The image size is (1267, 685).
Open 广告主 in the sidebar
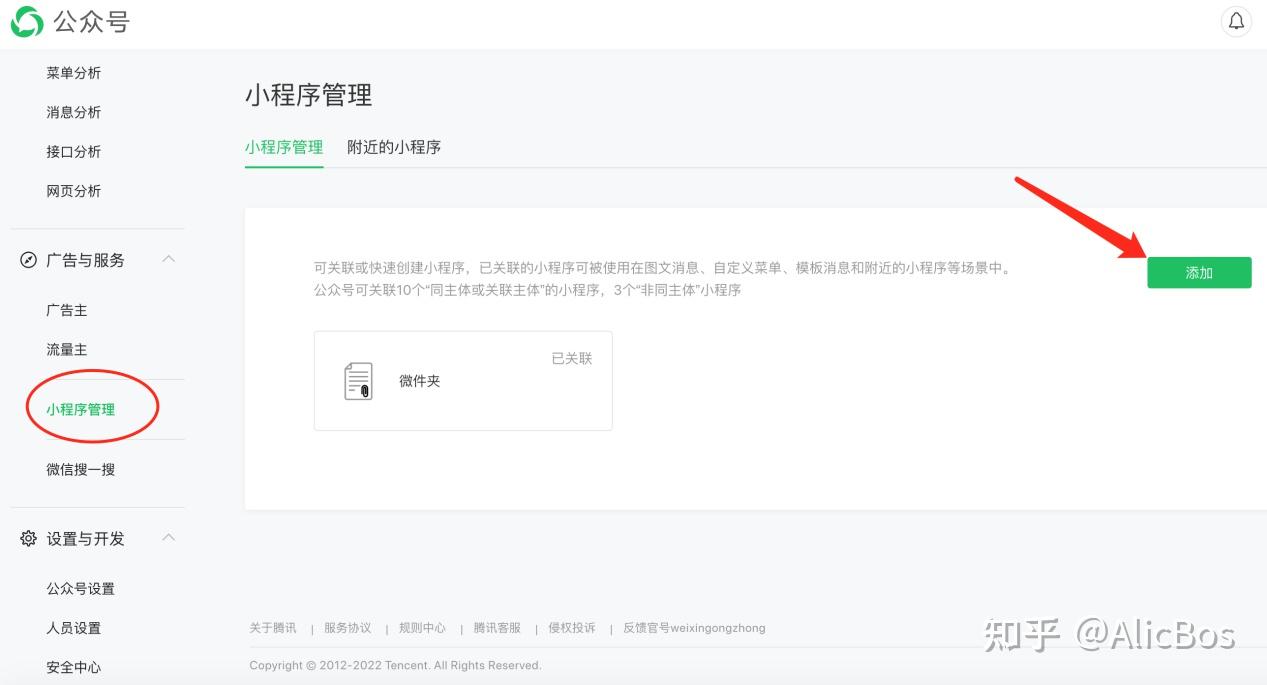tap(66, 310)
